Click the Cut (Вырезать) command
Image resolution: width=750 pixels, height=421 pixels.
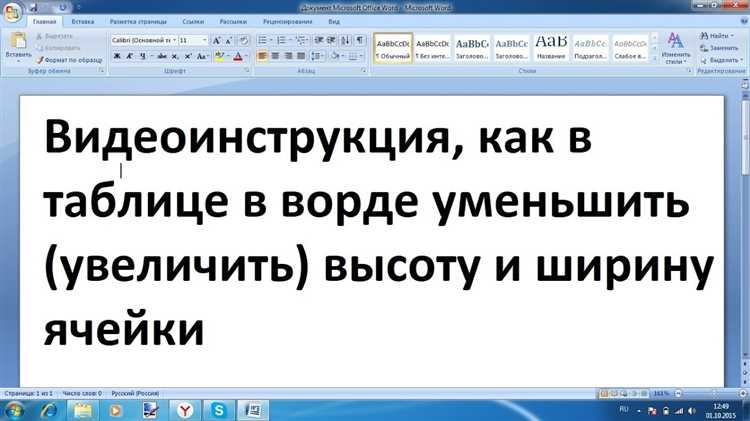(x=55, y=36)
